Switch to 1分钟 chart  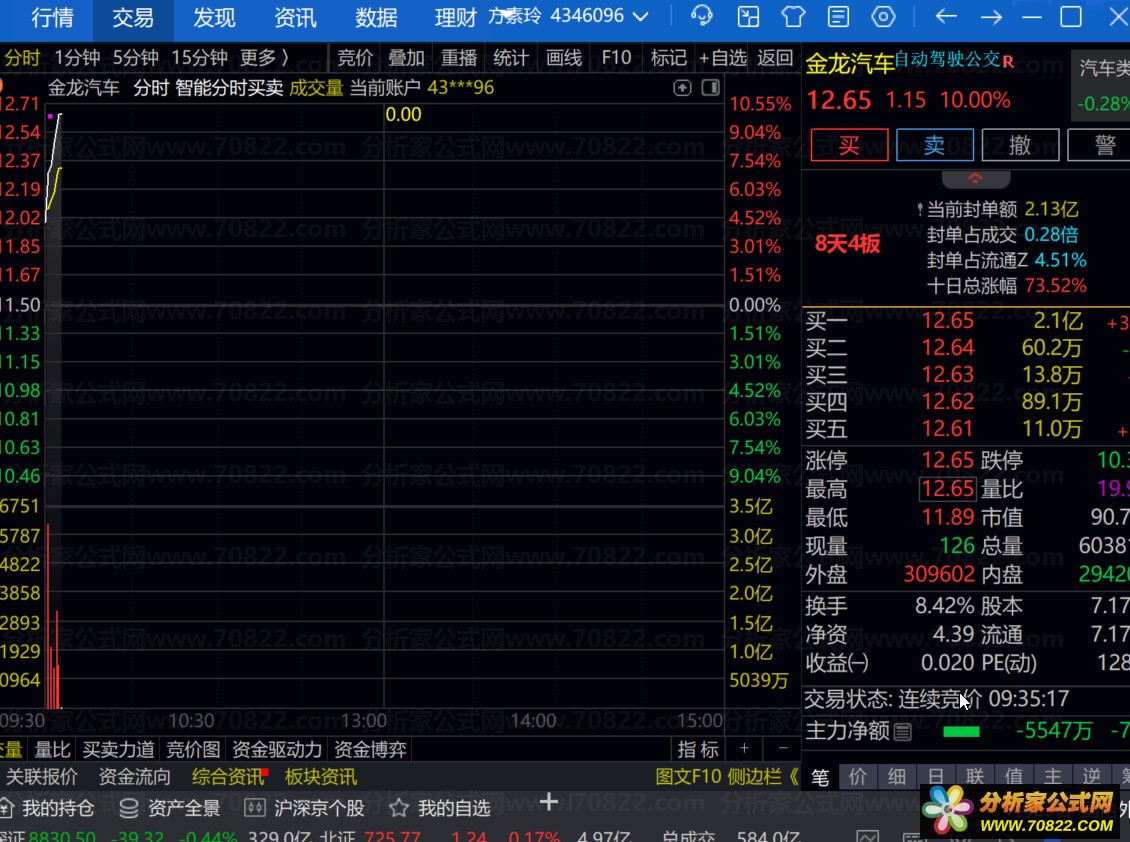[x=77, y=58]
